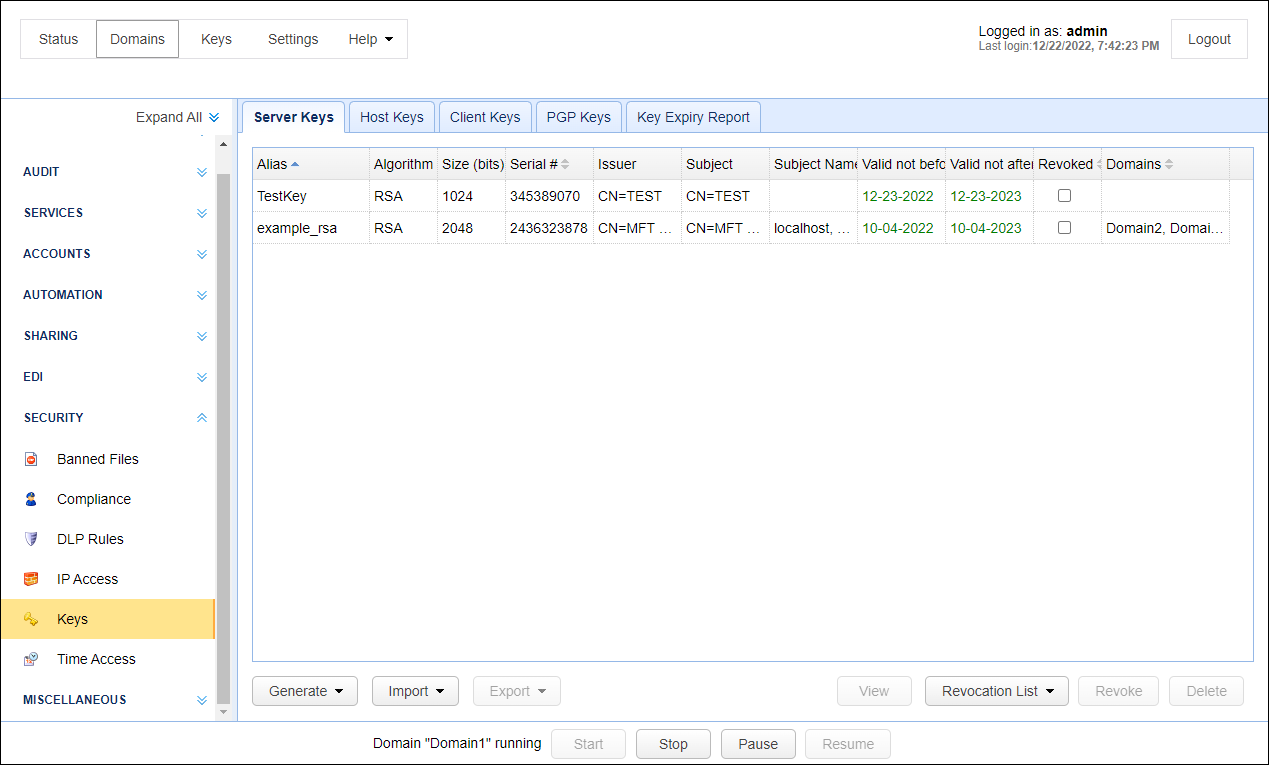Image resolution: width=1269 pixels, height=765 pixels.
Task: Click the Banned Files icon in sidebar
Action: coord(31,459)
